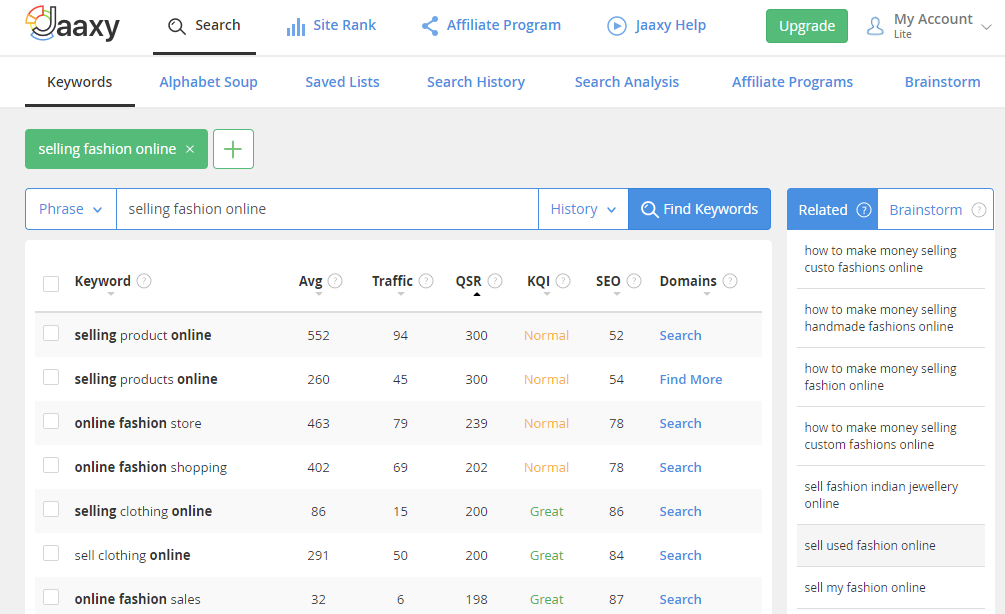1005x614 pixels.
Task: Click Search domains for online fashion shopping
Action: point(681,467)
